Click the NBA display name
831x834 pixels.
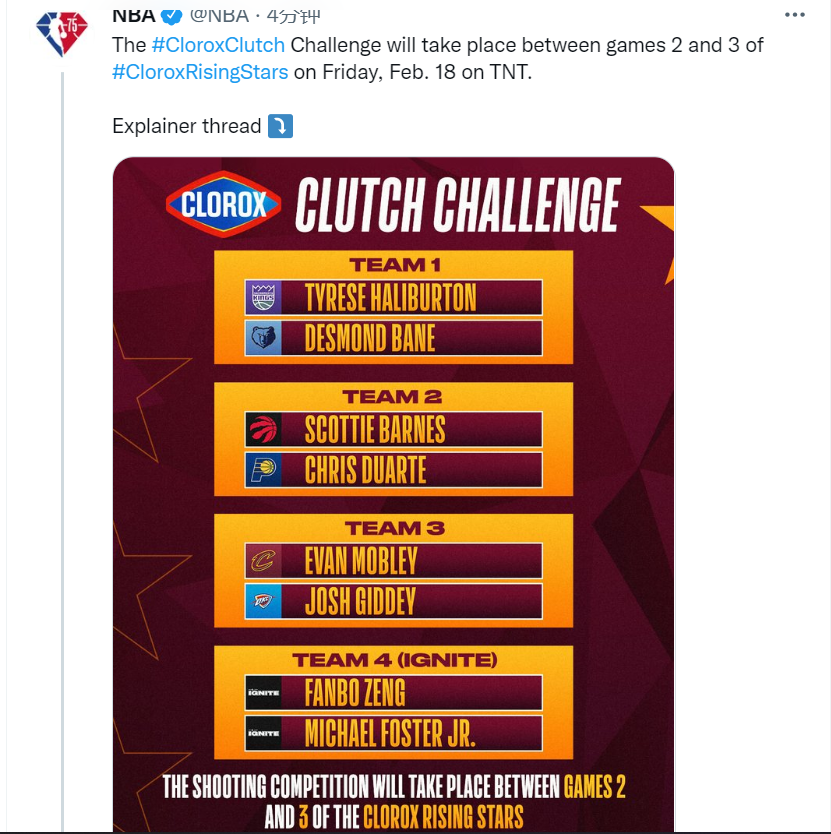click(x=134, y=16)
